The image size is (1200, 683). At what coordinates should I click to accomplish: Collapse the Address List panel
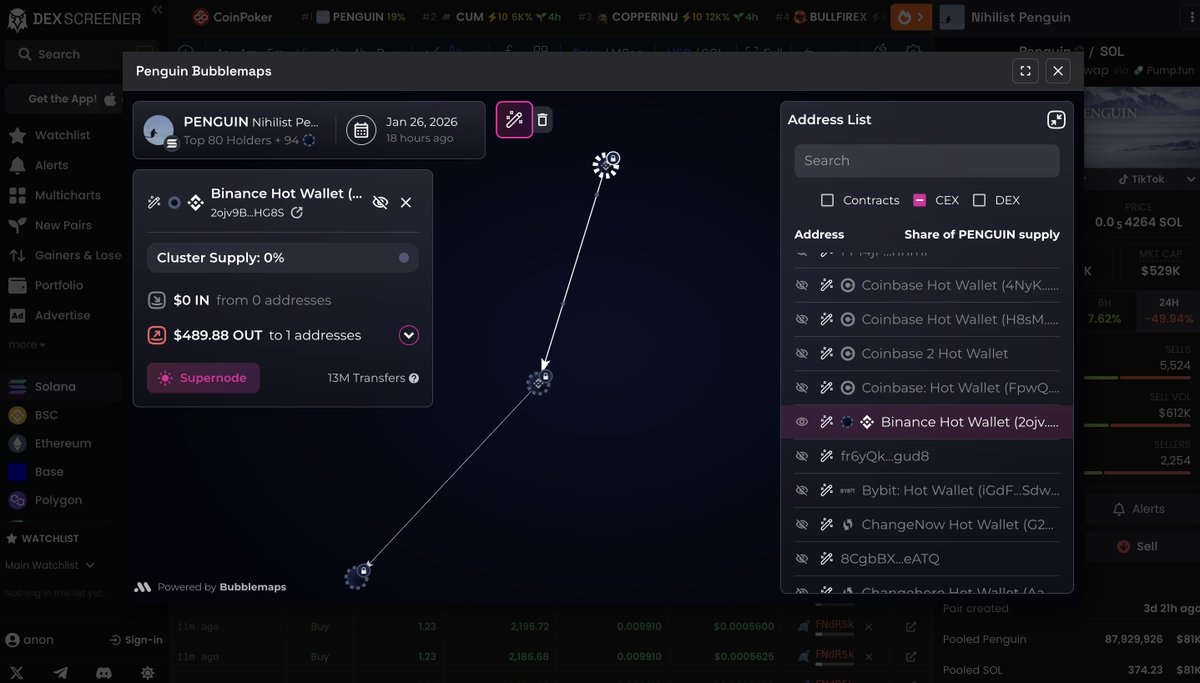coord(1056,120)
